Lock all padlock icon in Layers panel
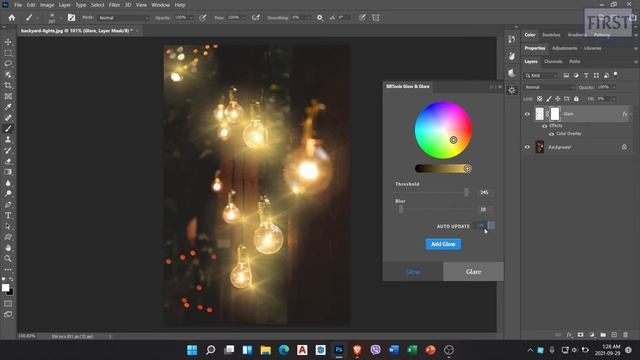This screenshot has height=360, width=640. coord(576,99)
